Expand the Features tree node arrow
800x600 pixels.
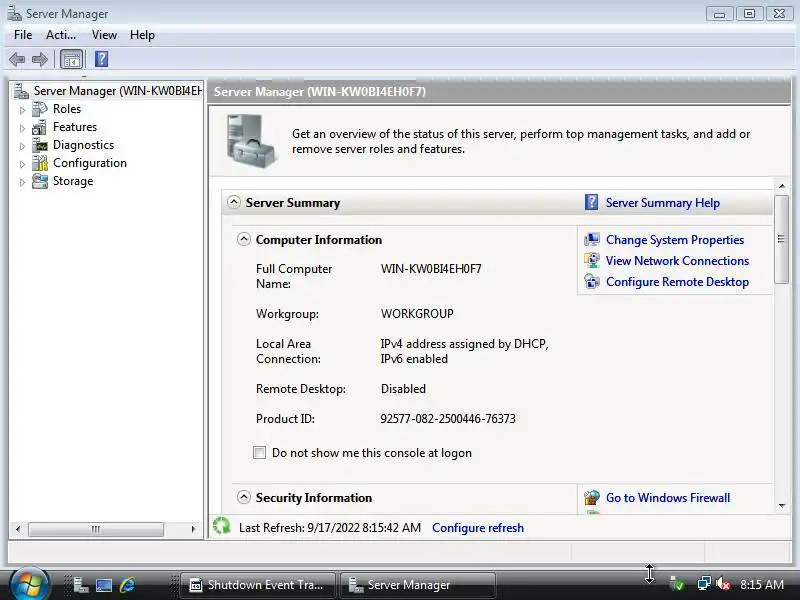(22, 128)
